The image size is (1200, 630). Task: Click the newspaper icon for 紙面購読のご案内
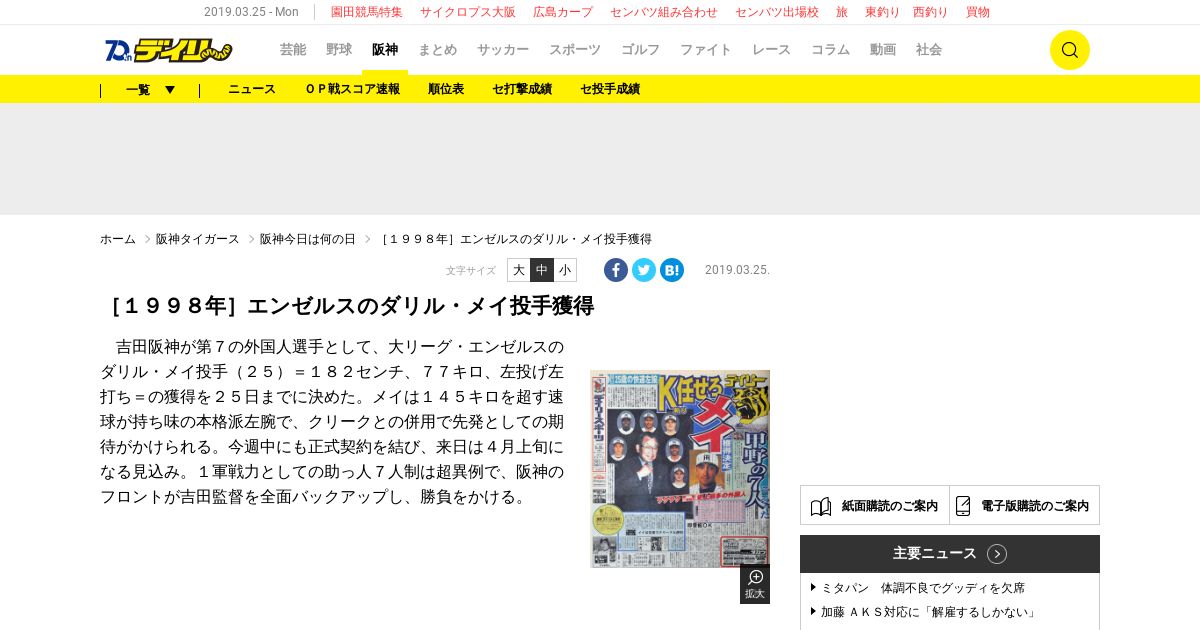[821, 506]
